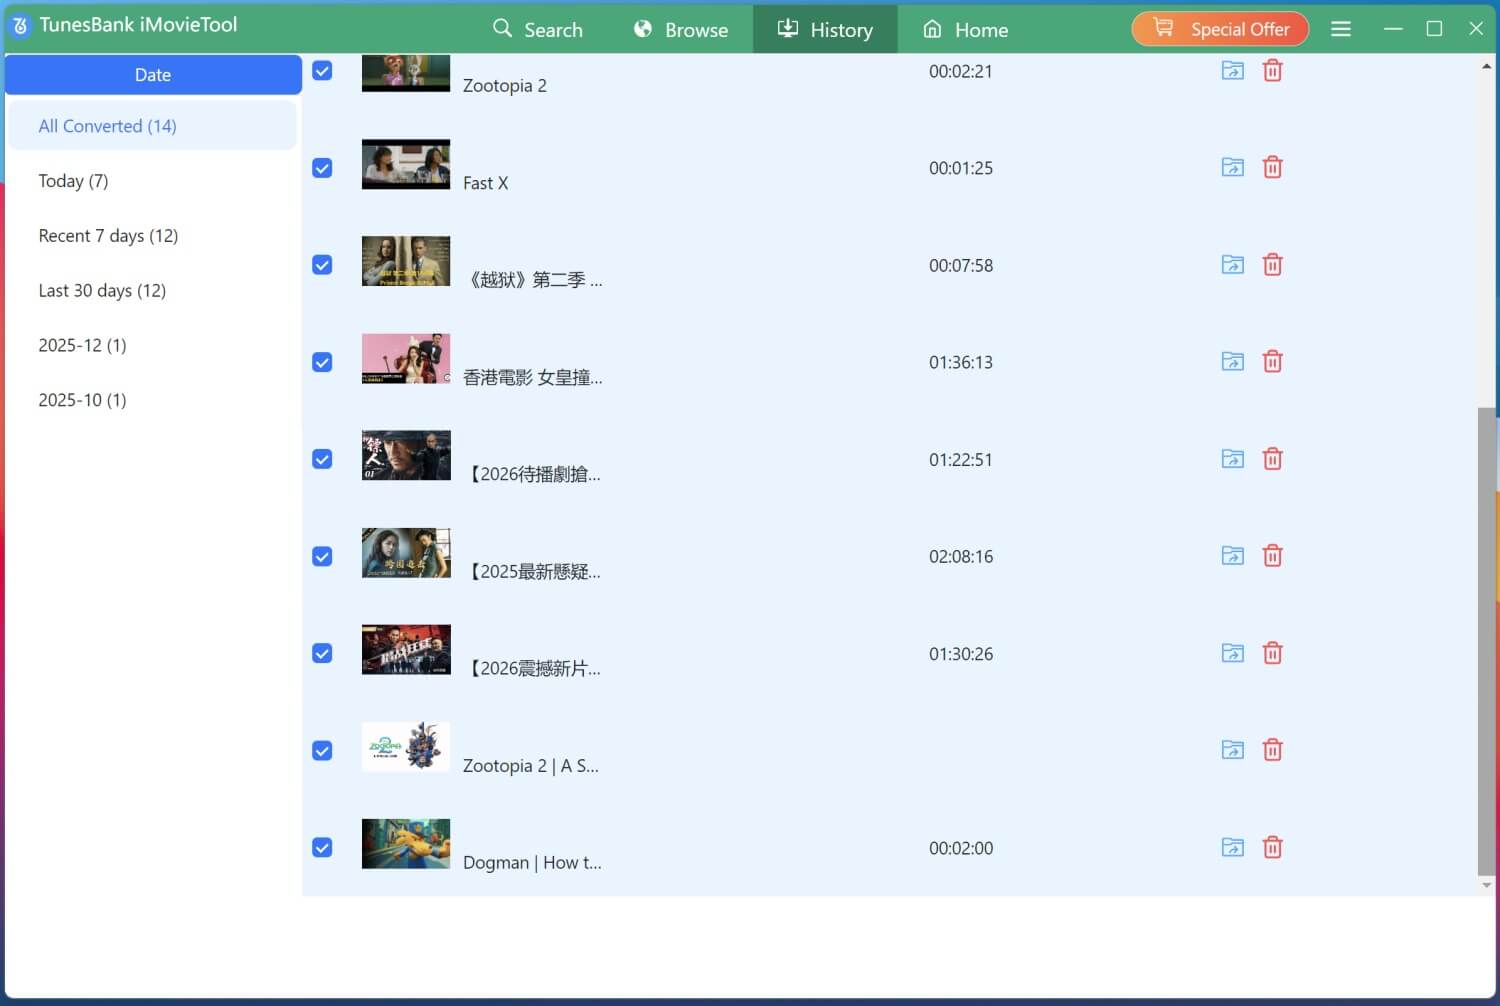Delete the Zootopia 2 | A S... entry
This screenshot has height=1006, width=1500.
coord(1272,750)
